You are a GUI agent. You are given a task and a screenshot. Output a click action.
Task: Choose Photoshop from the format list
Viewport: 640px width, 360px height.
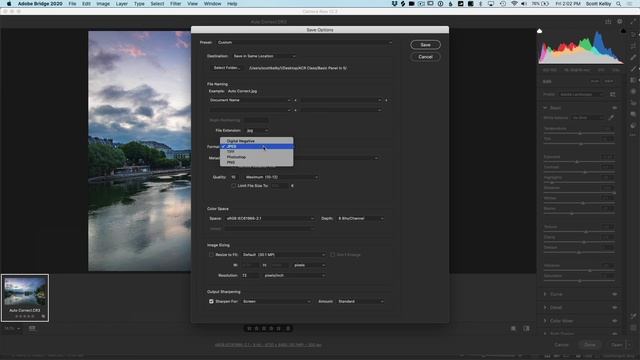coord(257,157)
